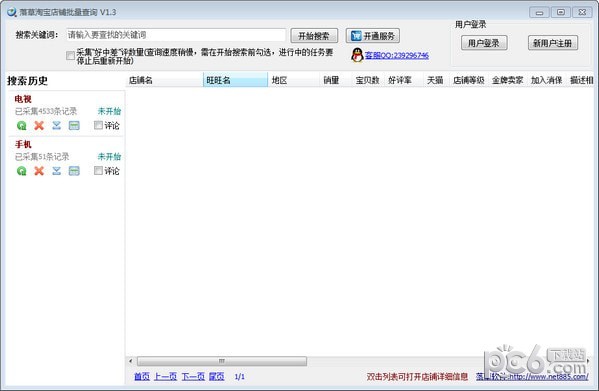Image resolution: width=599 pixels, height=391 pixels.
Task: Open the 手机 records list icon
Action: click(74, 171)
